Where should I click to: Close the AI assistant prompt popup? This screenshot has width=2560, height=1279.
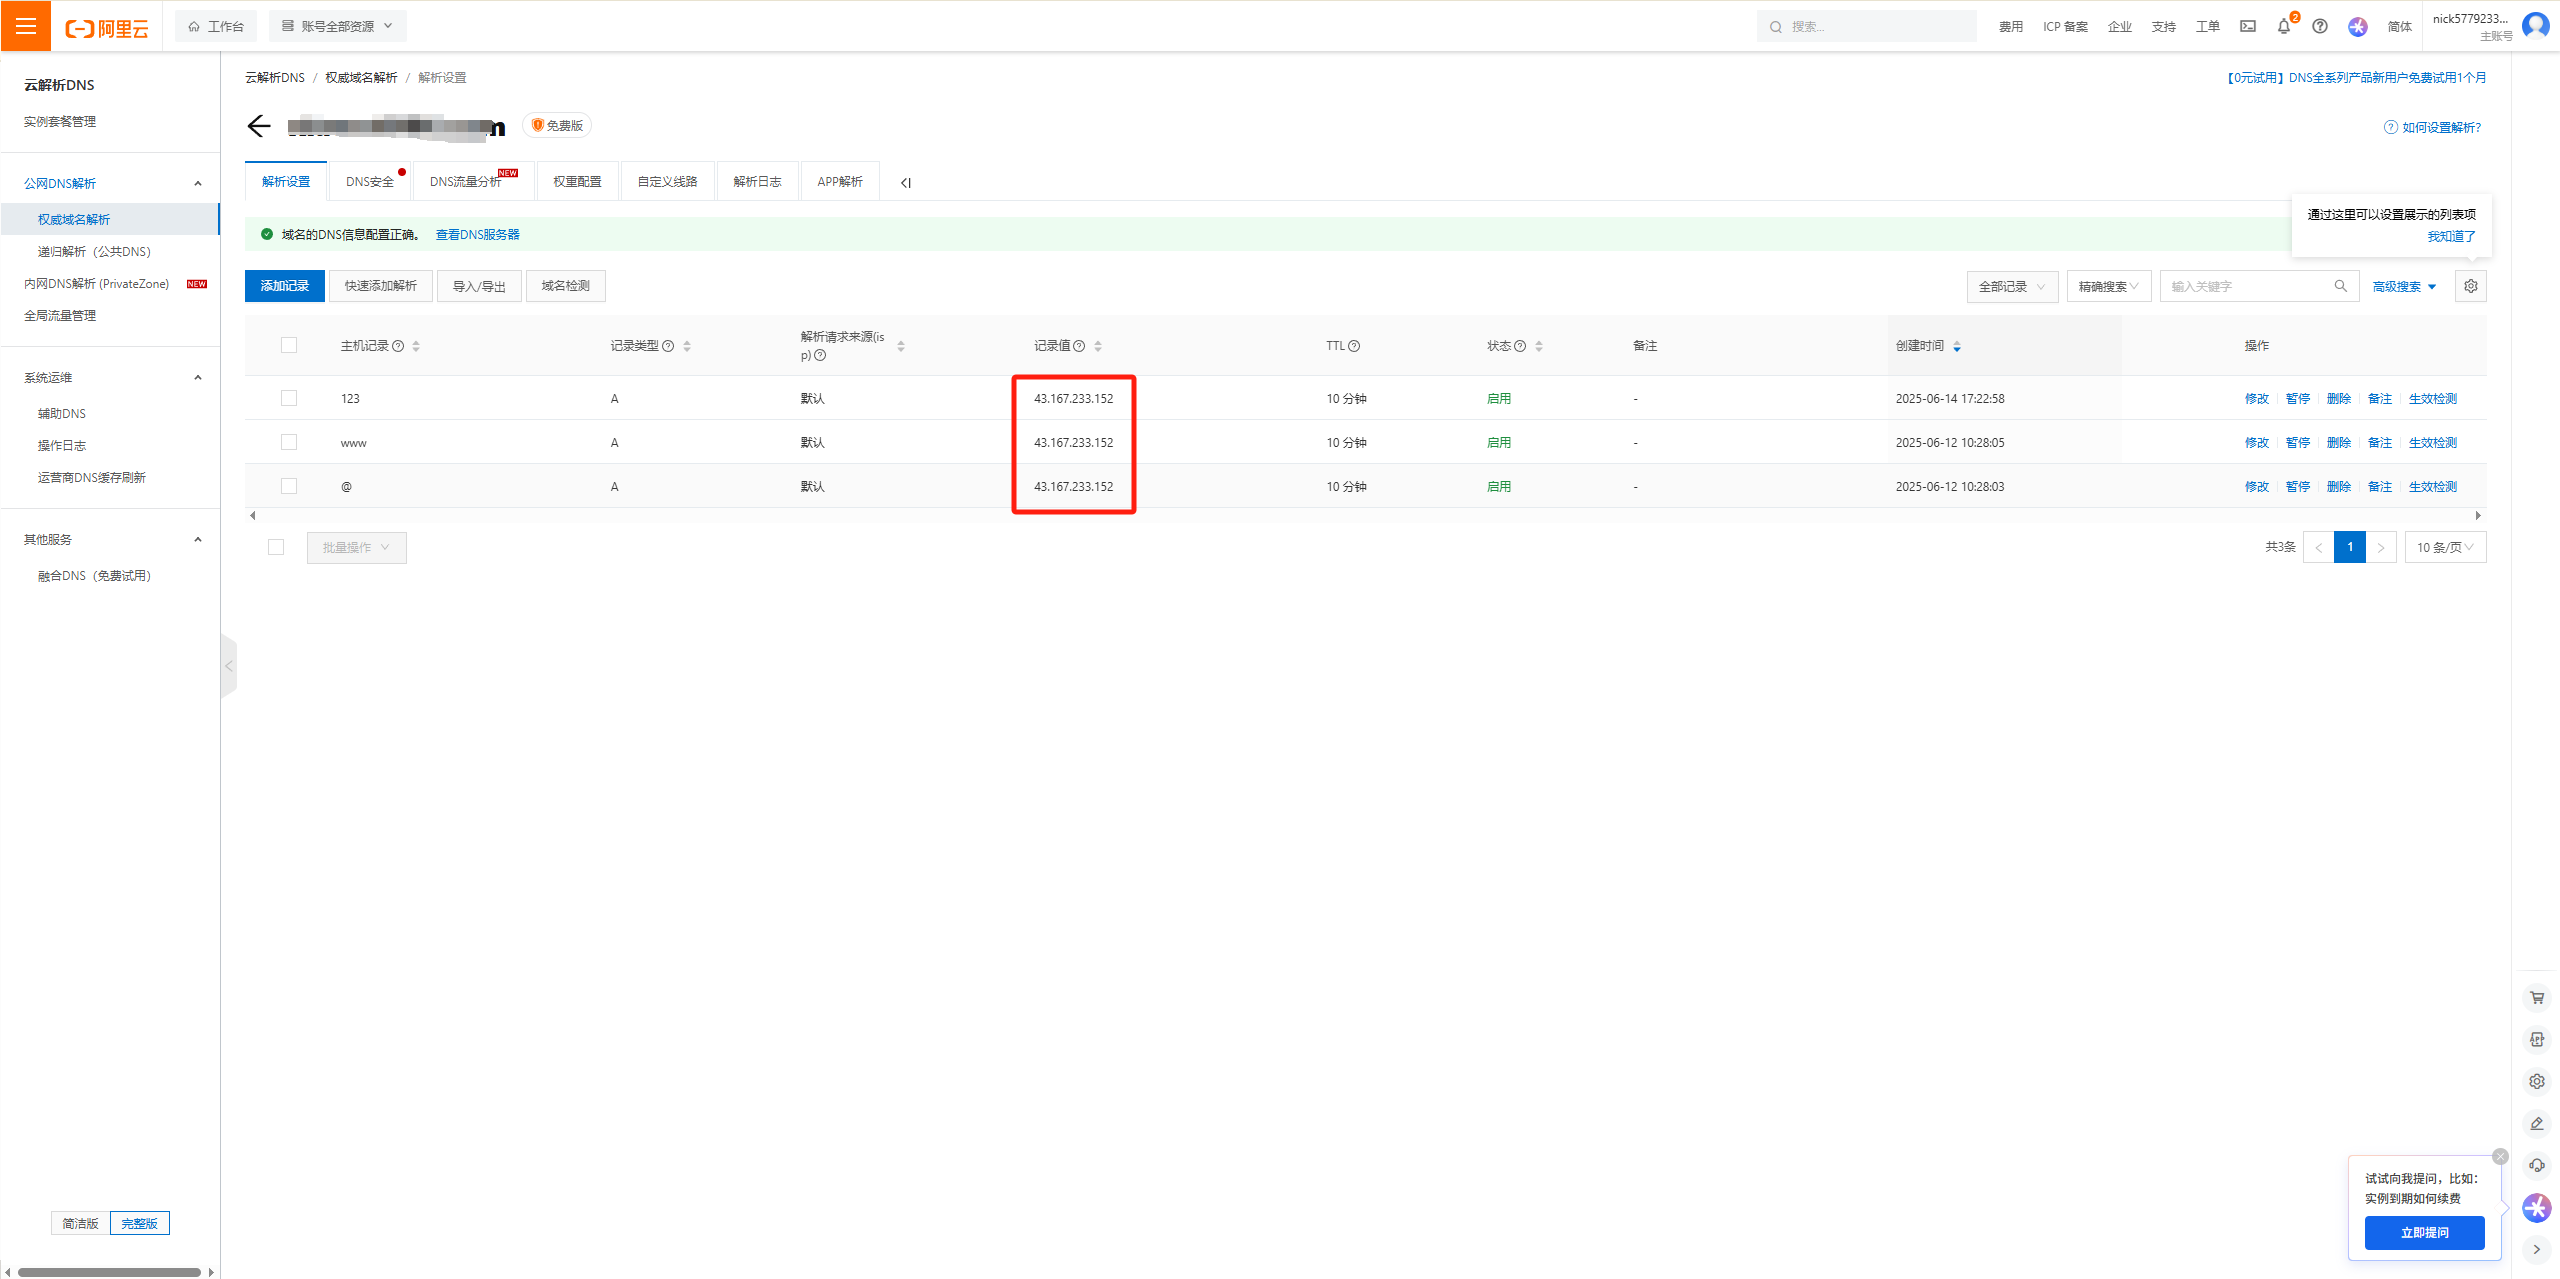click(2500, 1156)
